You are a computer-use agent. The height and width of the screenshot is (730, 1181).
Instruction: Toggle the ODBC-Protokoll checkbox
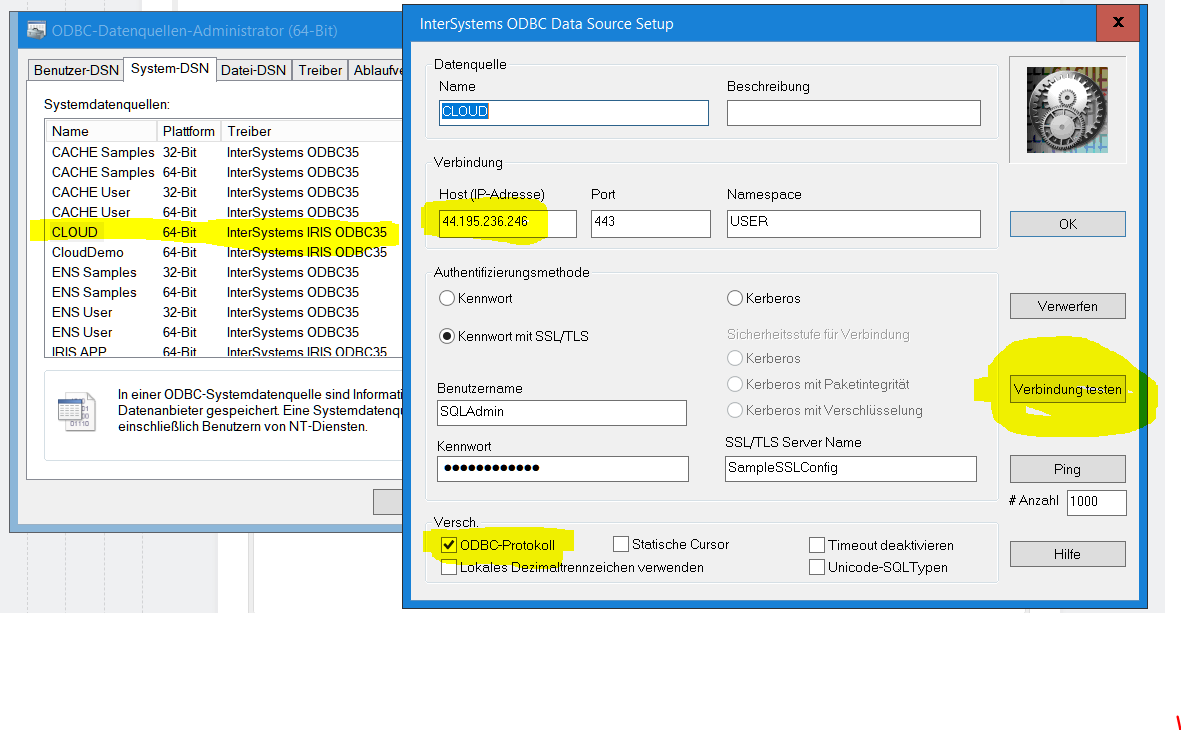tap(449, 545)
